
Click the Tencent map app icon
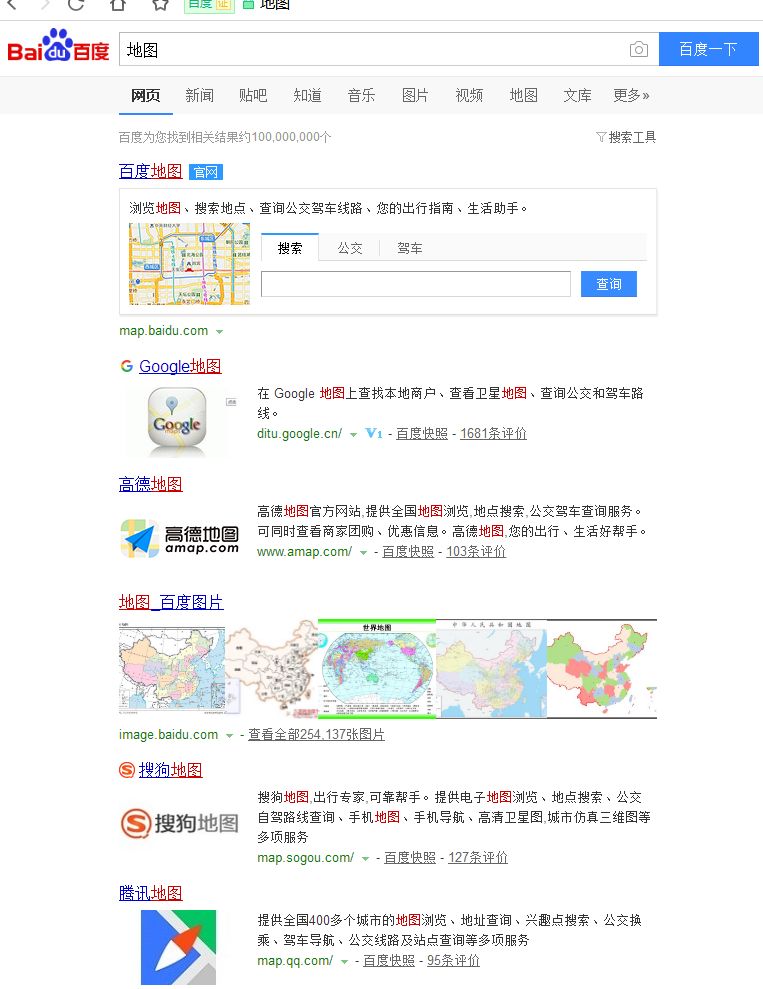tap(178, 946)
